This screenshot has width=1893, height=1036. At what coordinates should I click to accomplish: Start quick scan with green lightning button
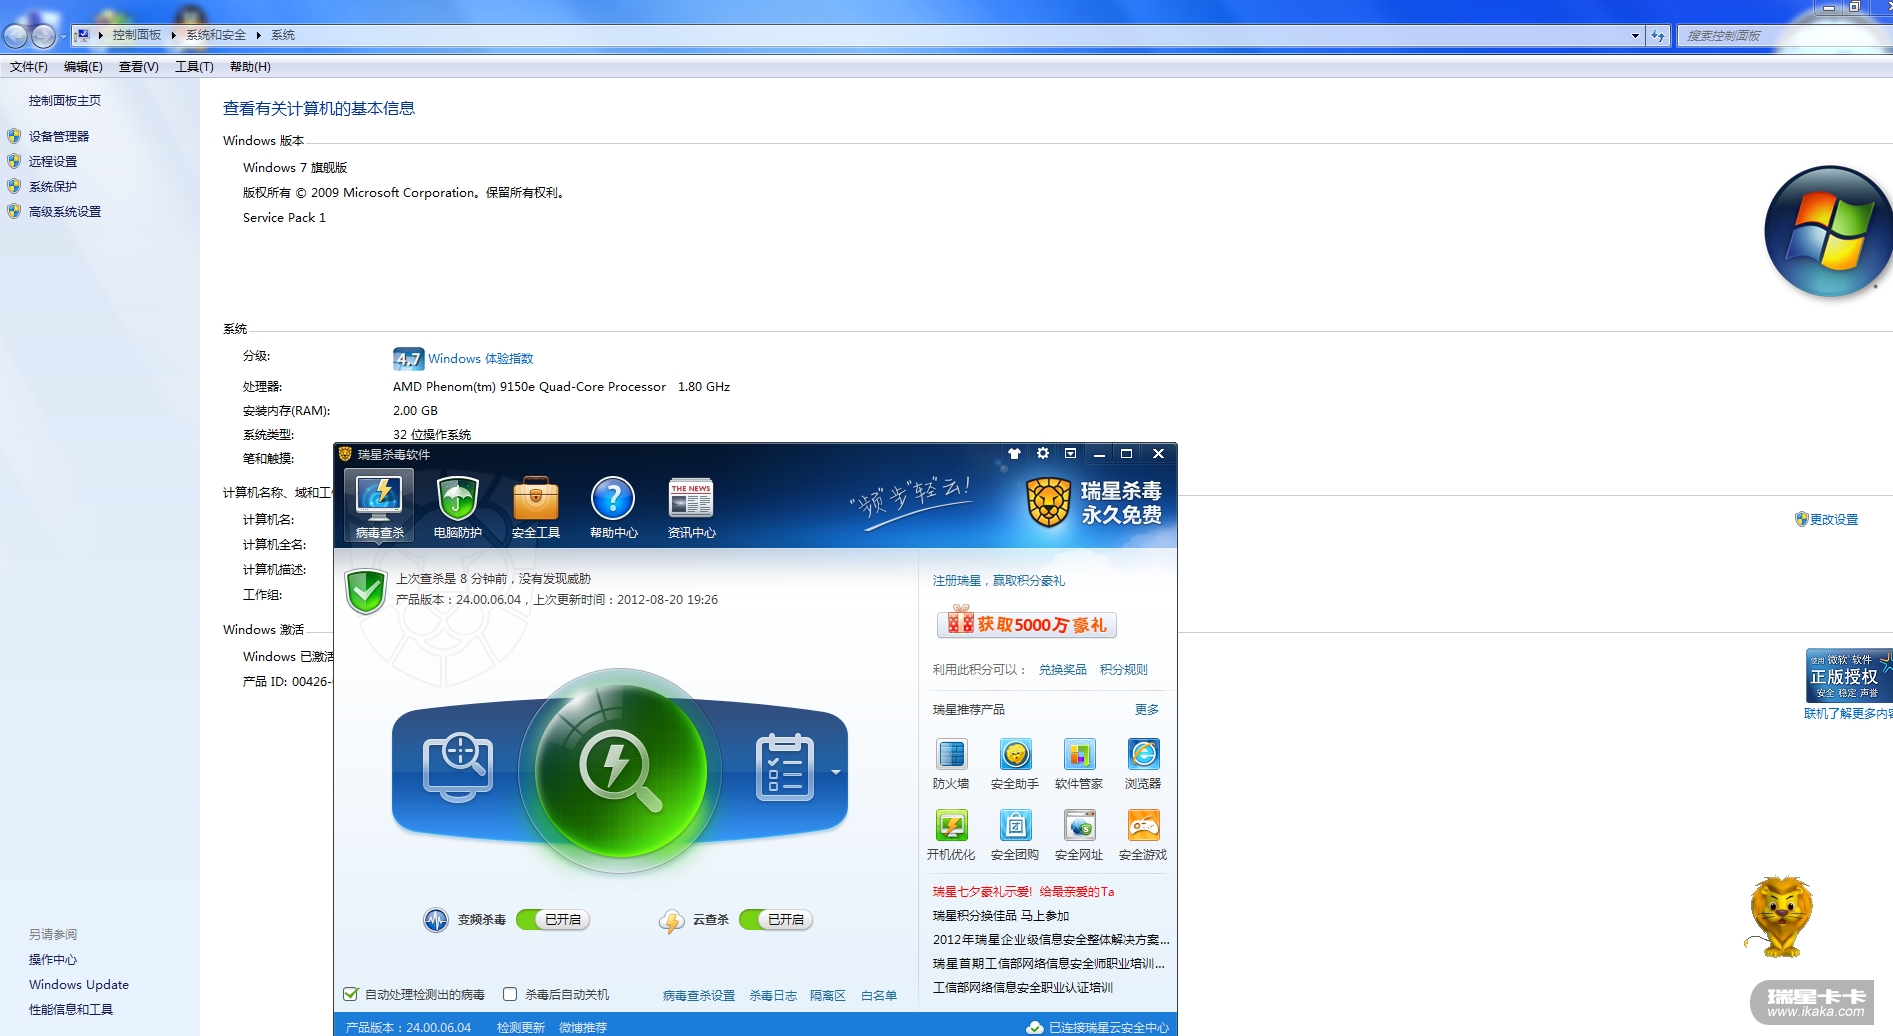point(620,770)
